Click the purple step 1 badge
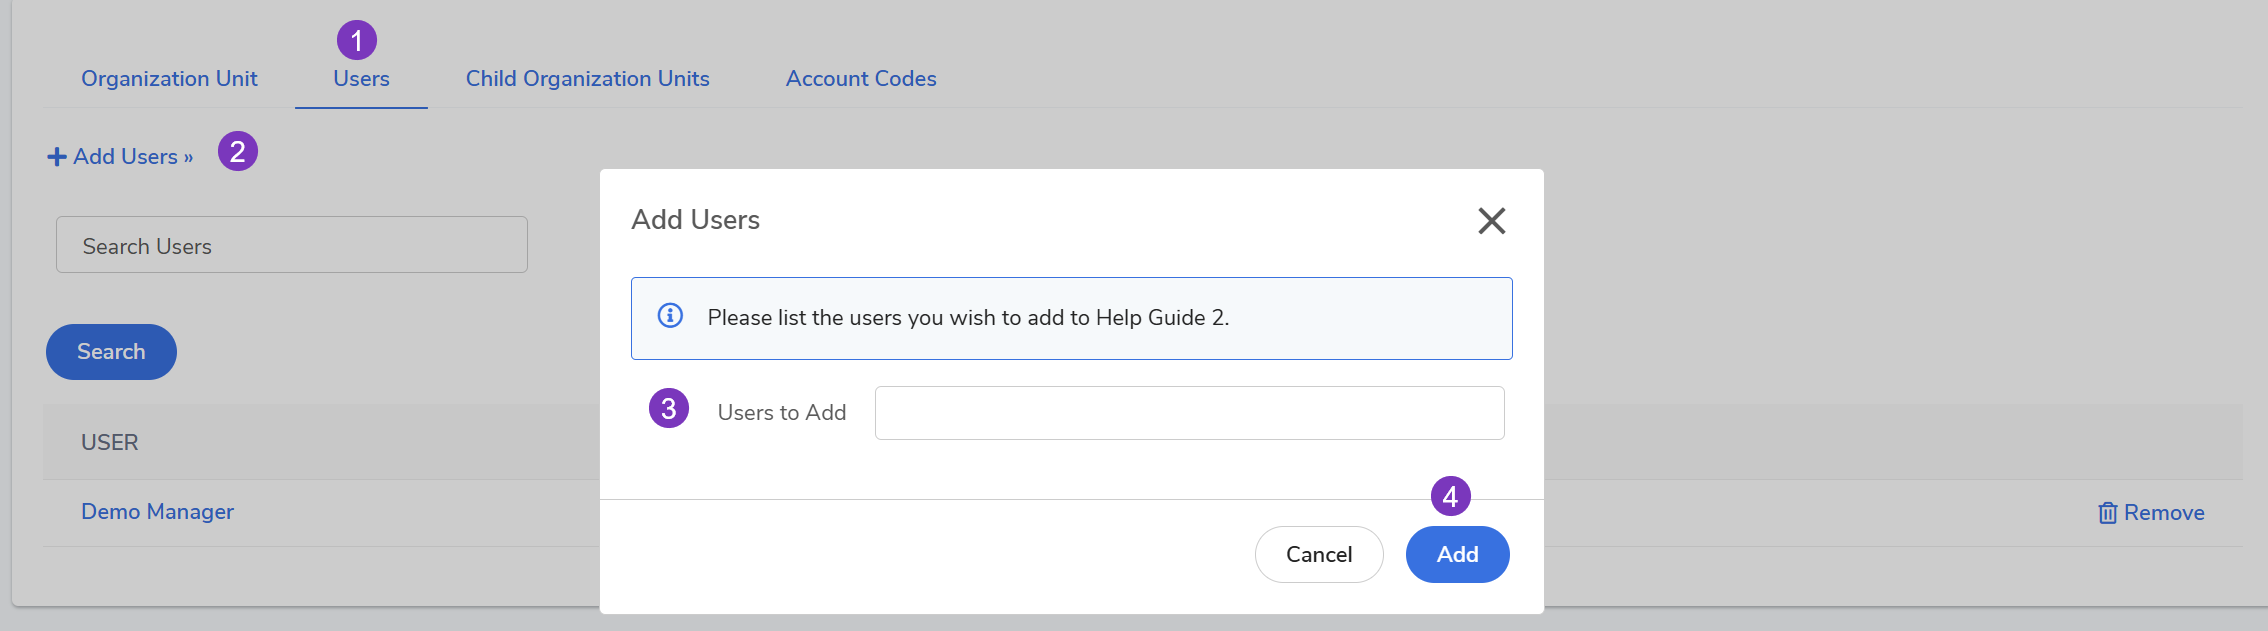2268x631 pixels. [x=357, y=41]
